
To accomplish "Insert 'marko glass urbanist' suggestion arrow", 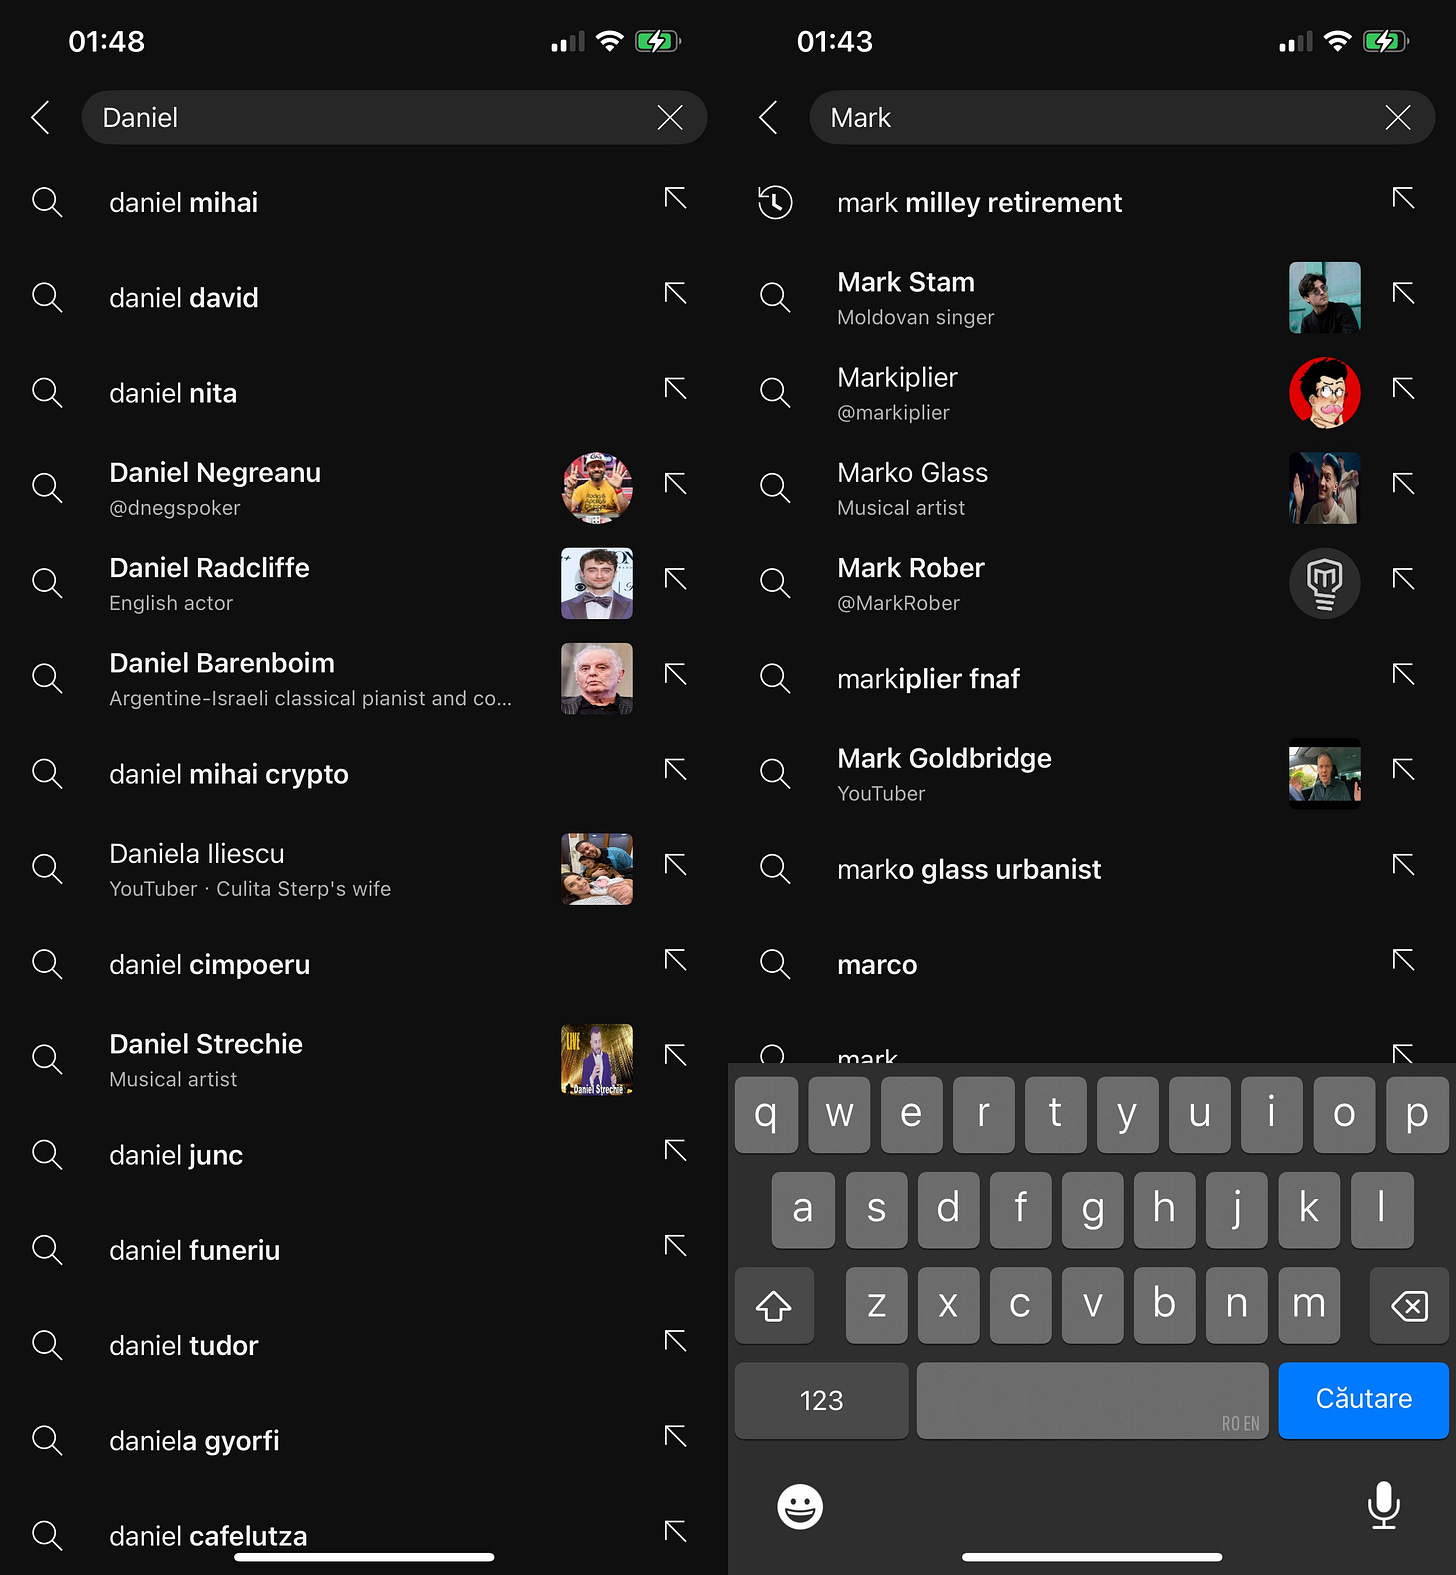I will (1404, 865).
